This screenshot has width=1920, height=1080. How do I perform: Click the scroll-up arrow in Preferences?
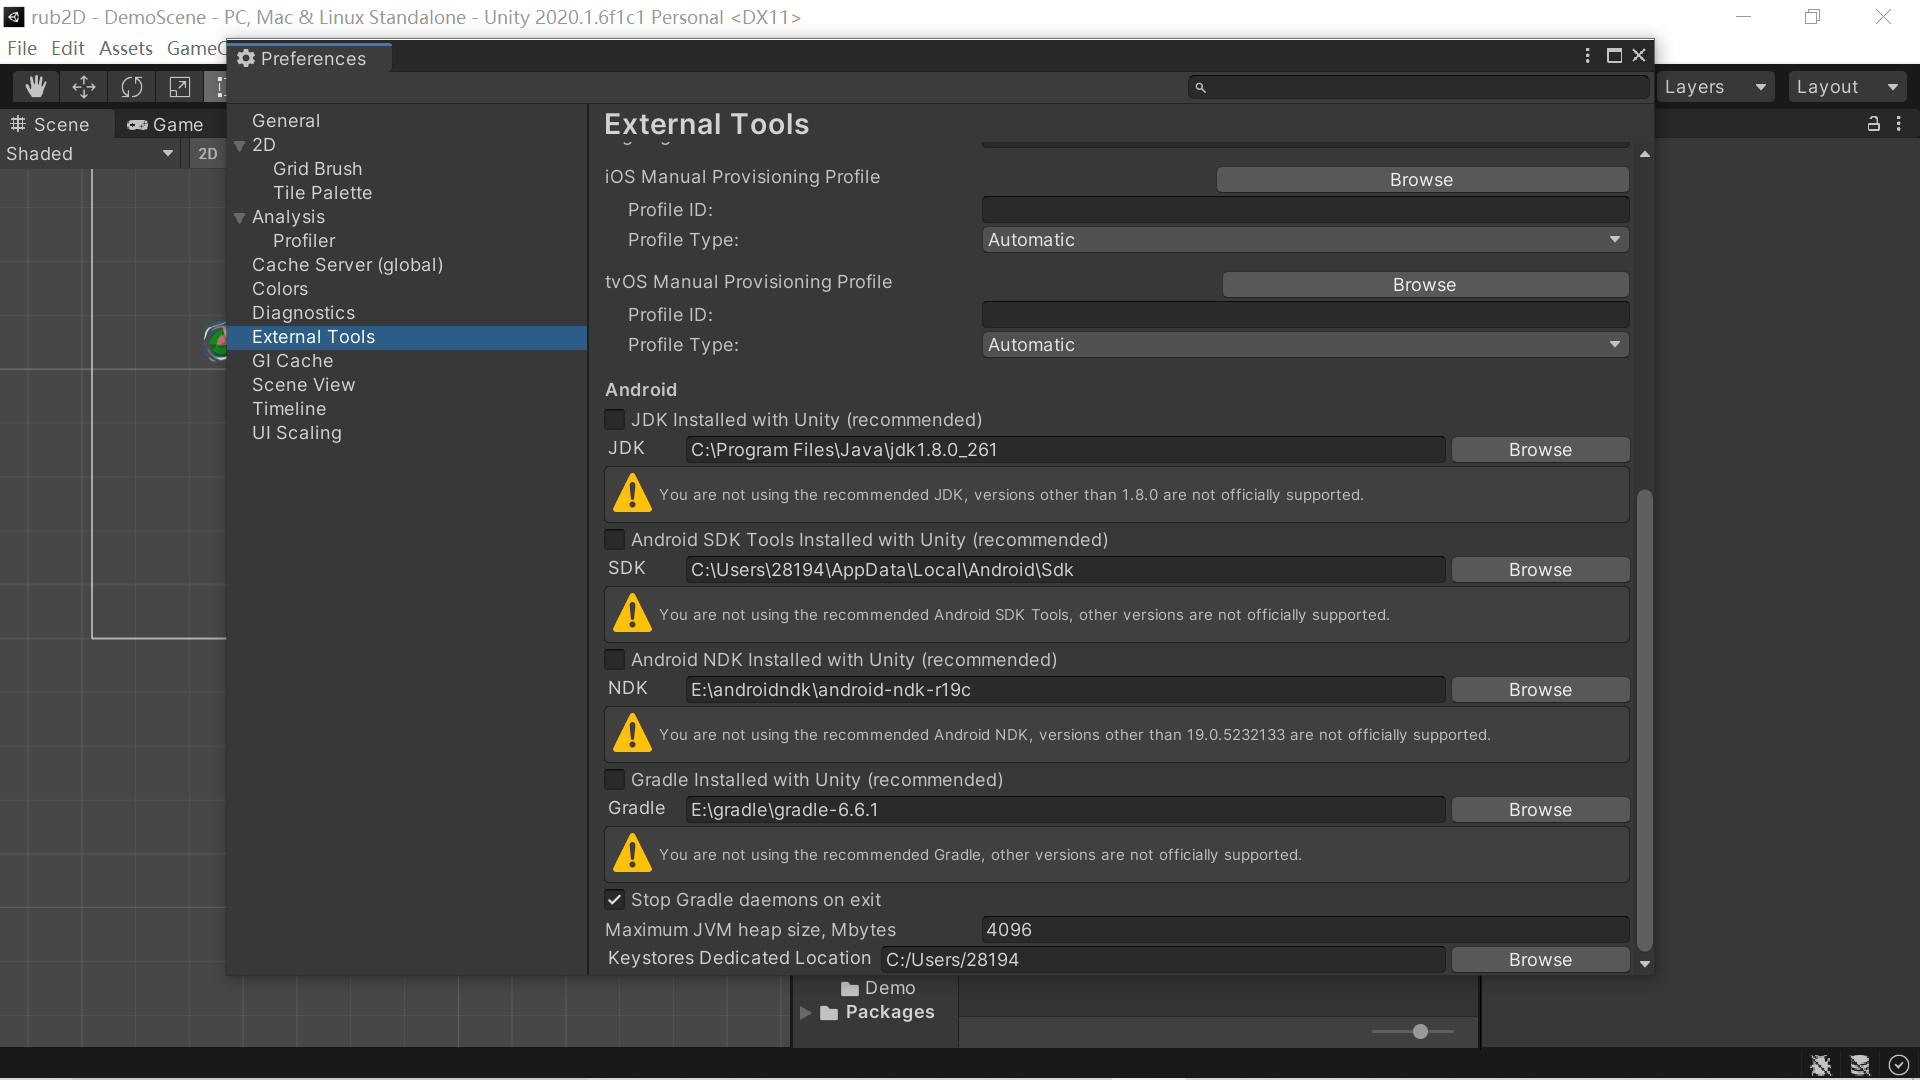click(1645, 154)
